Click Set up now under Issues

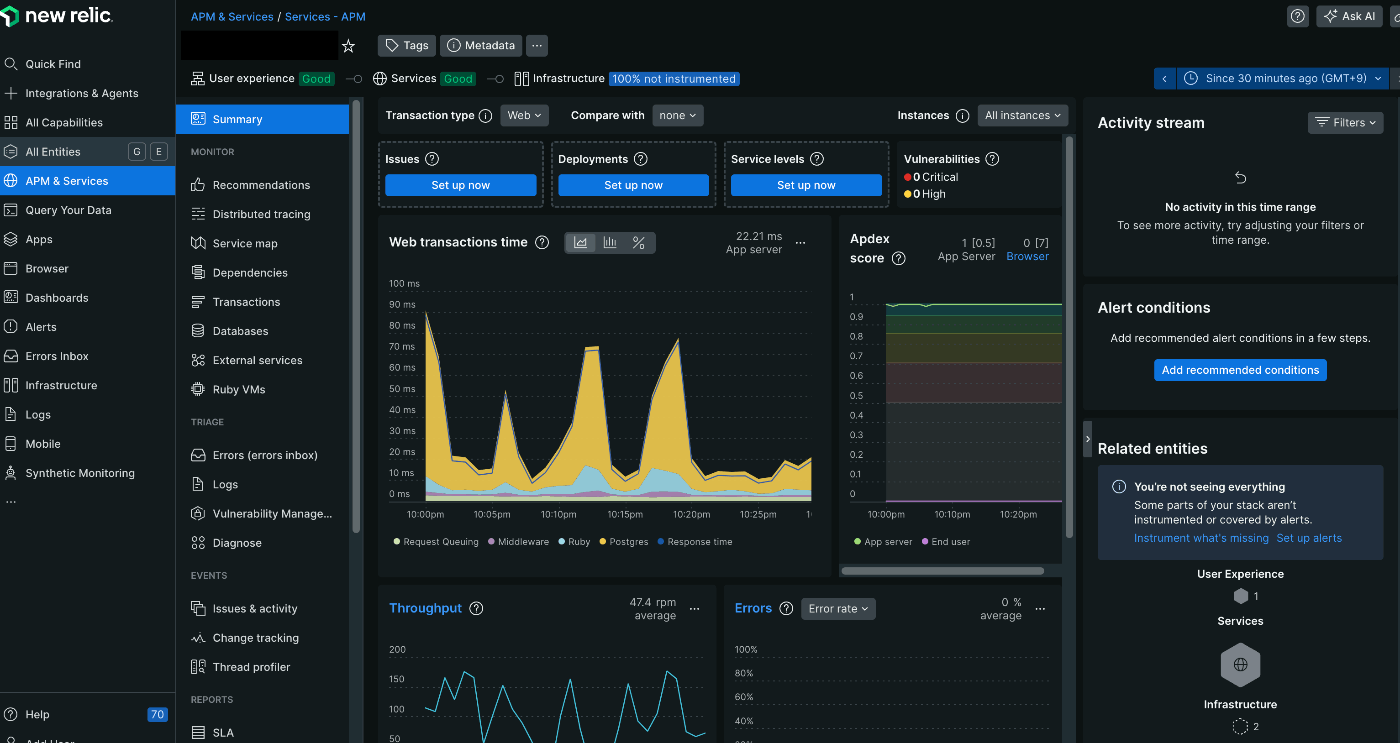461,185
